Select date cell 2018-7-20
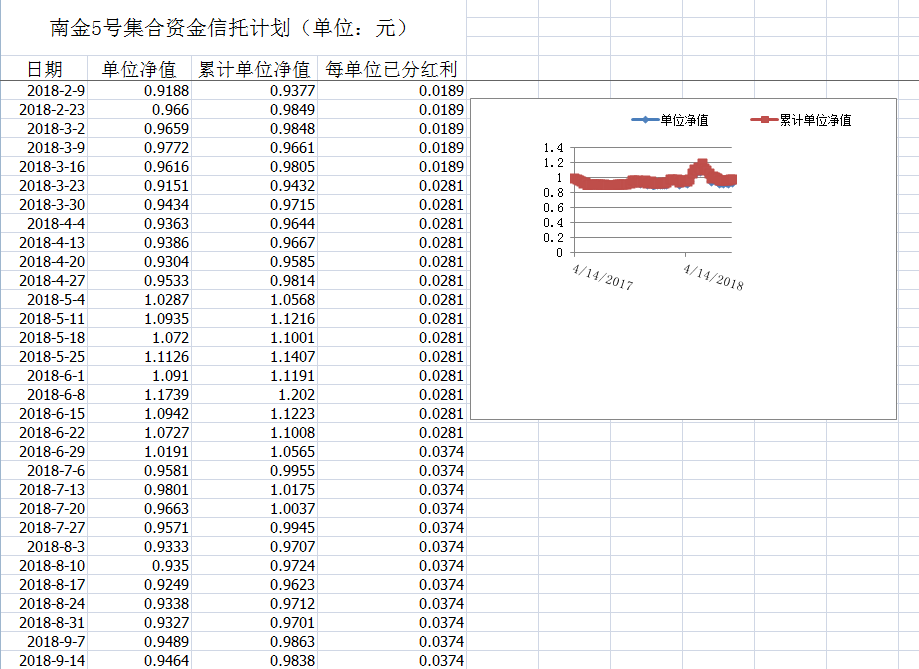This screenshot has width=919, height=669. [x=45, y=509]
